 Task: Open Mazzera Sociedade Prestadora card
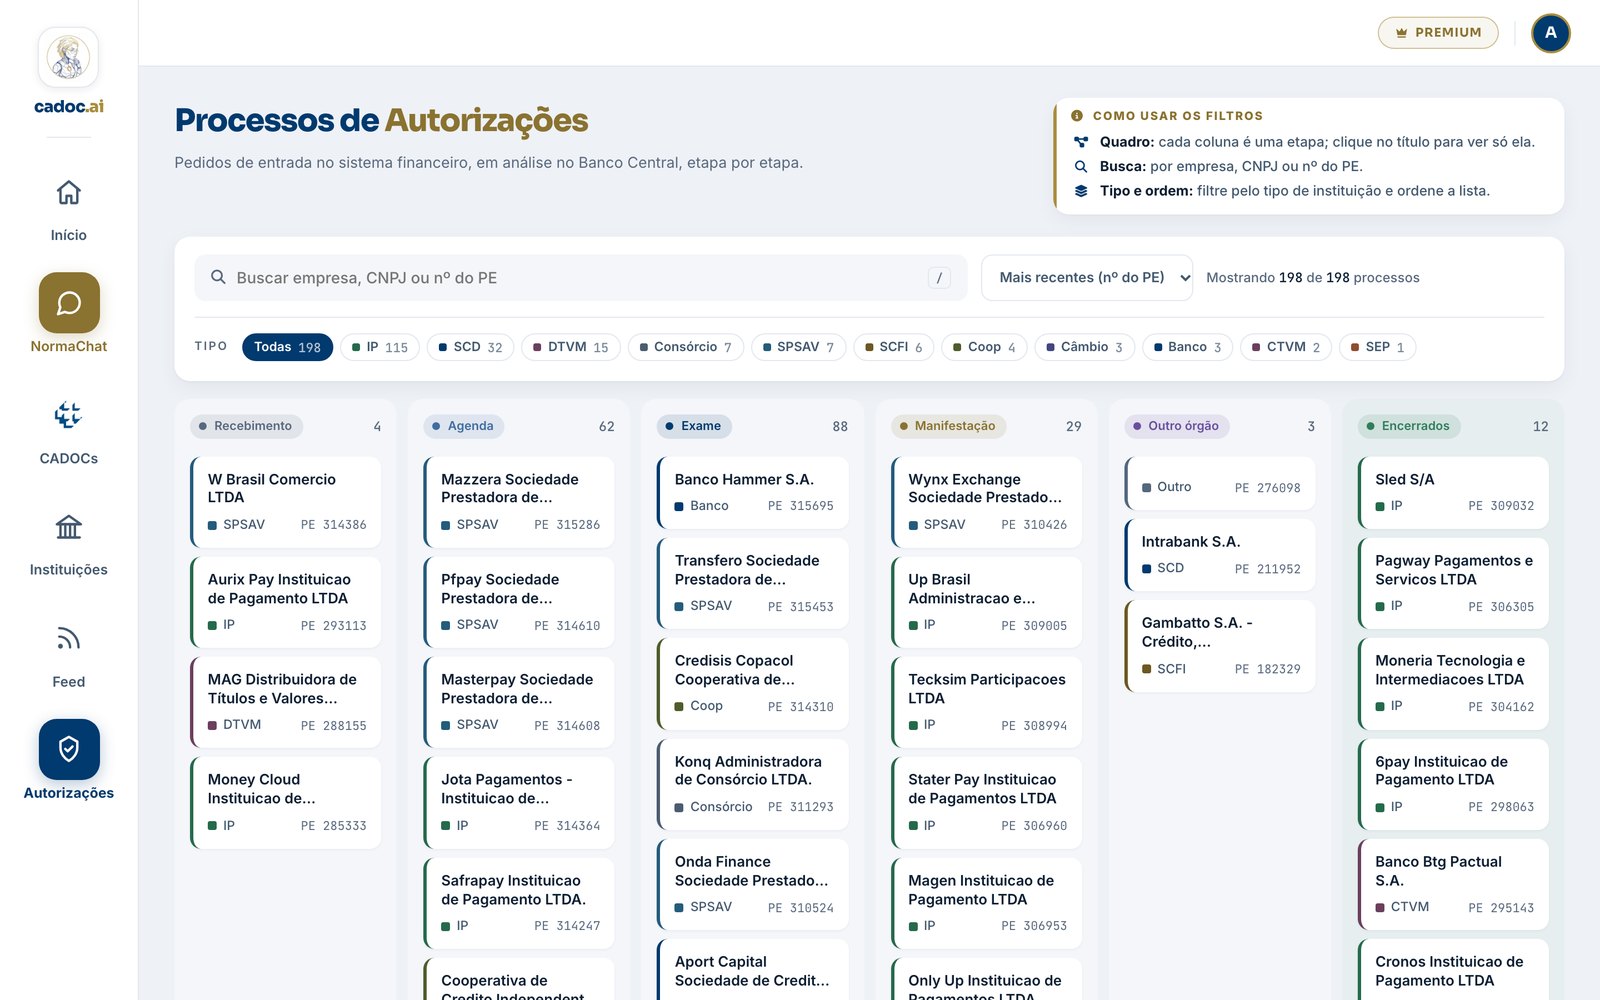pyautogui.click(x=519, y=502)
